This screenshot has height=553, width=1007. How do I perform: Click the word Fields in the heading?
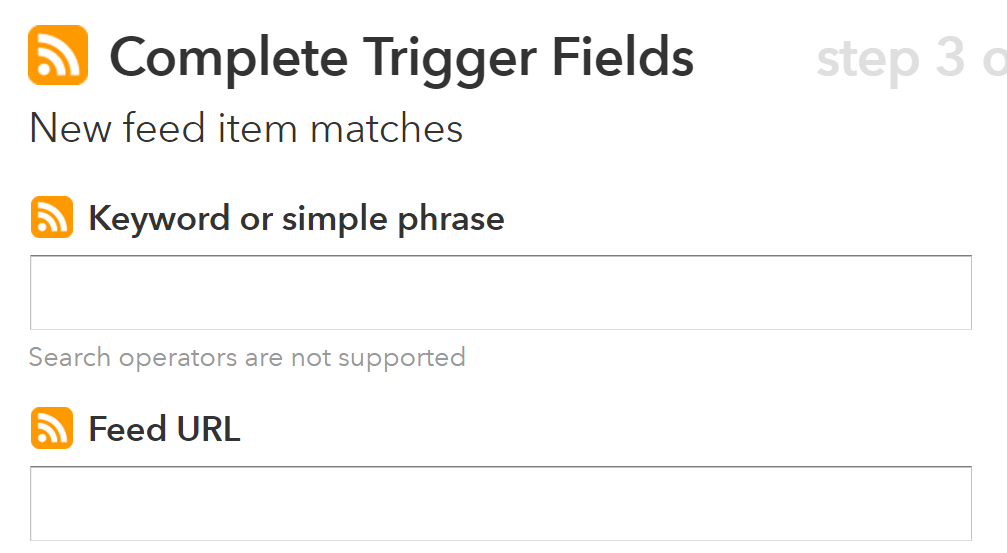(623, 57)
